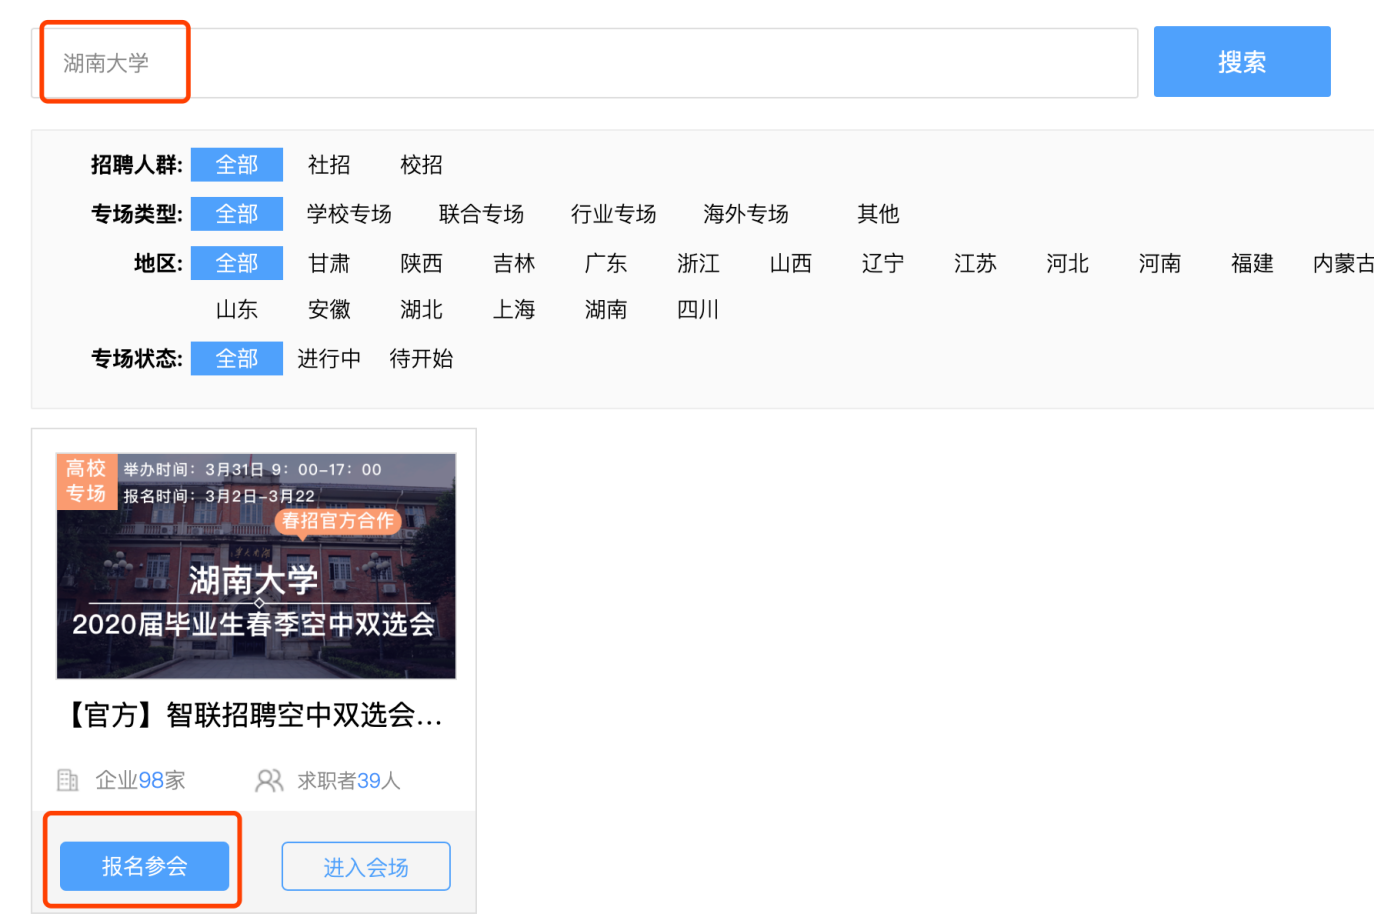
Task: Filter region by 湖南
Action: click(606, 310)
